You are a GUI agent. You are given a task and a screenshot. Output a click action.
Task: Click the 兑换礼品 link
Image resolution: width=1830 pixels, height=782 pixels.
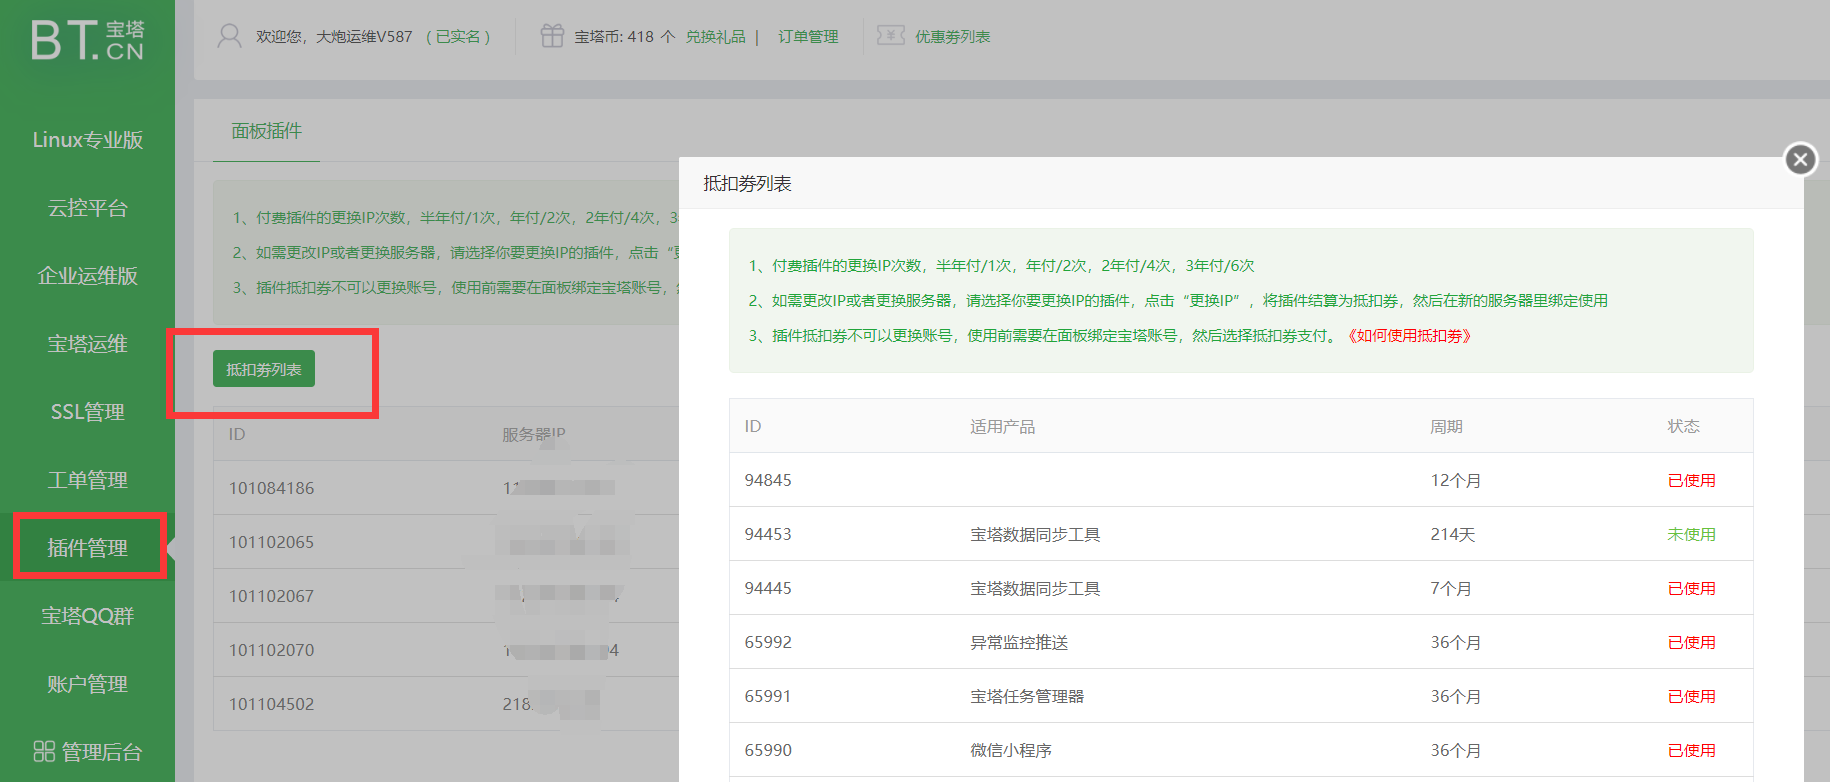(x=715, y=37)
